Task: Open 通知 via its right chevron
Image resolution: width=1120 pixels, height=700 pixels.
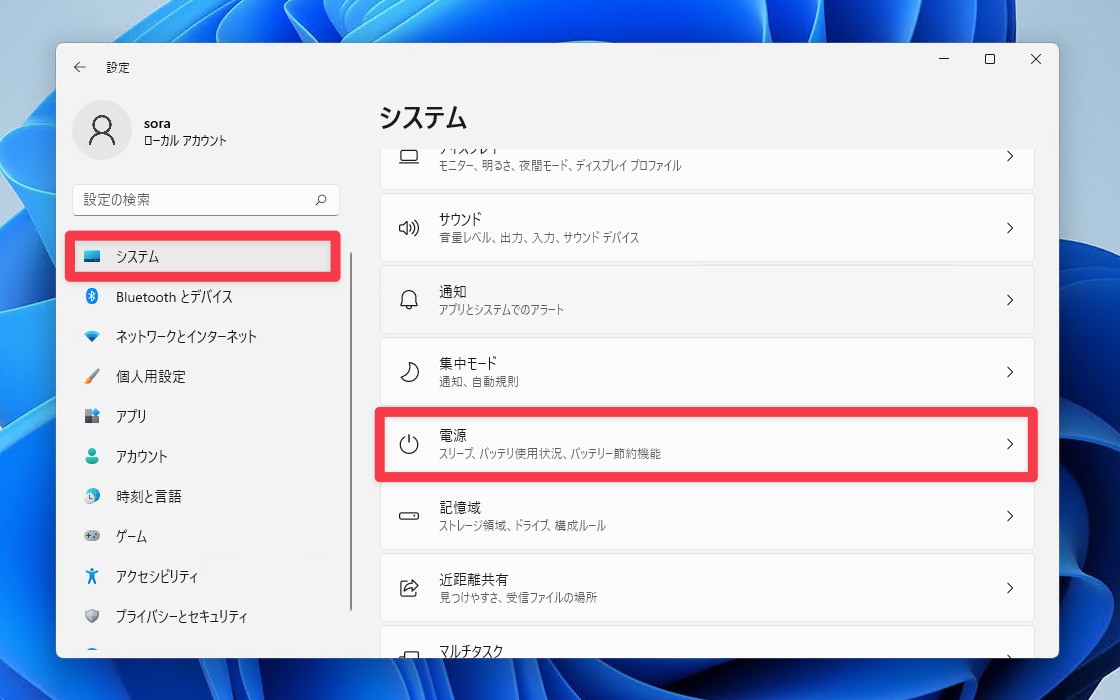Action: pos(1010,300)
